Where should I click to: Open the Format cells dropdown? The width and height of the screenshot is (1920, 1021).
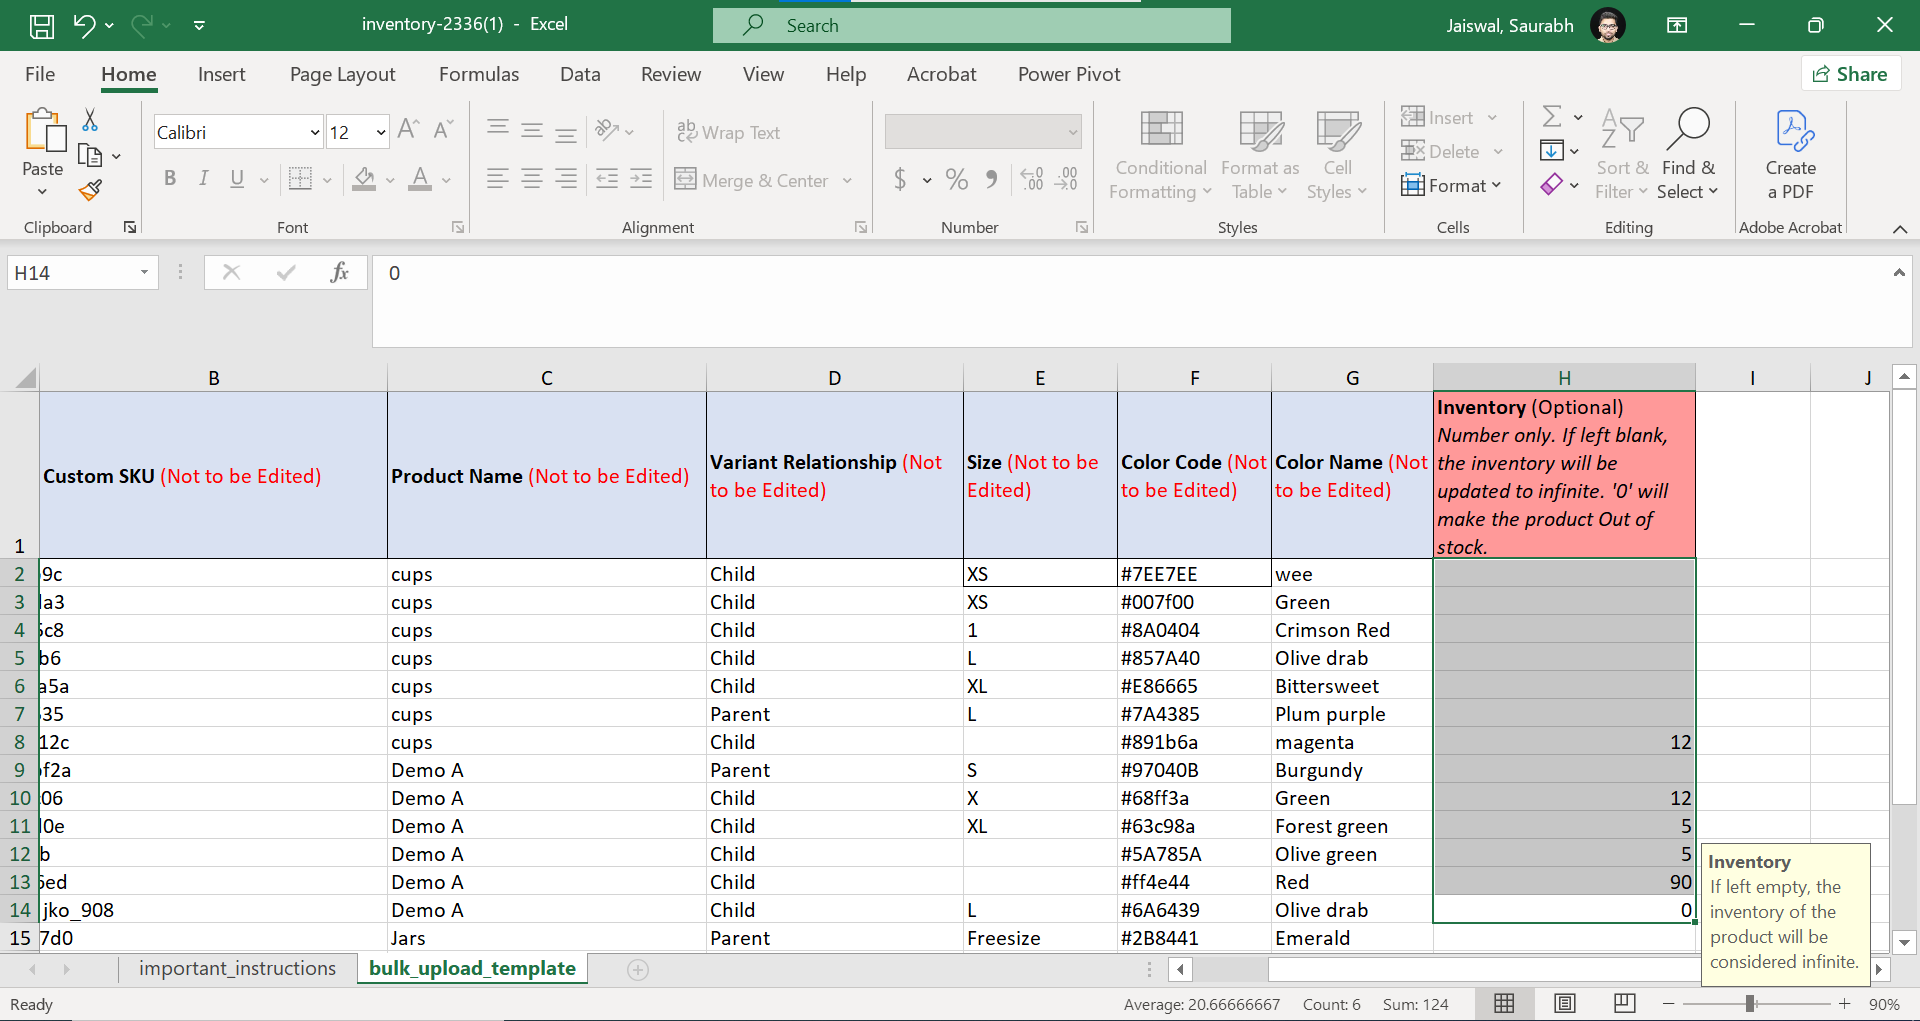coord(1452,185)
